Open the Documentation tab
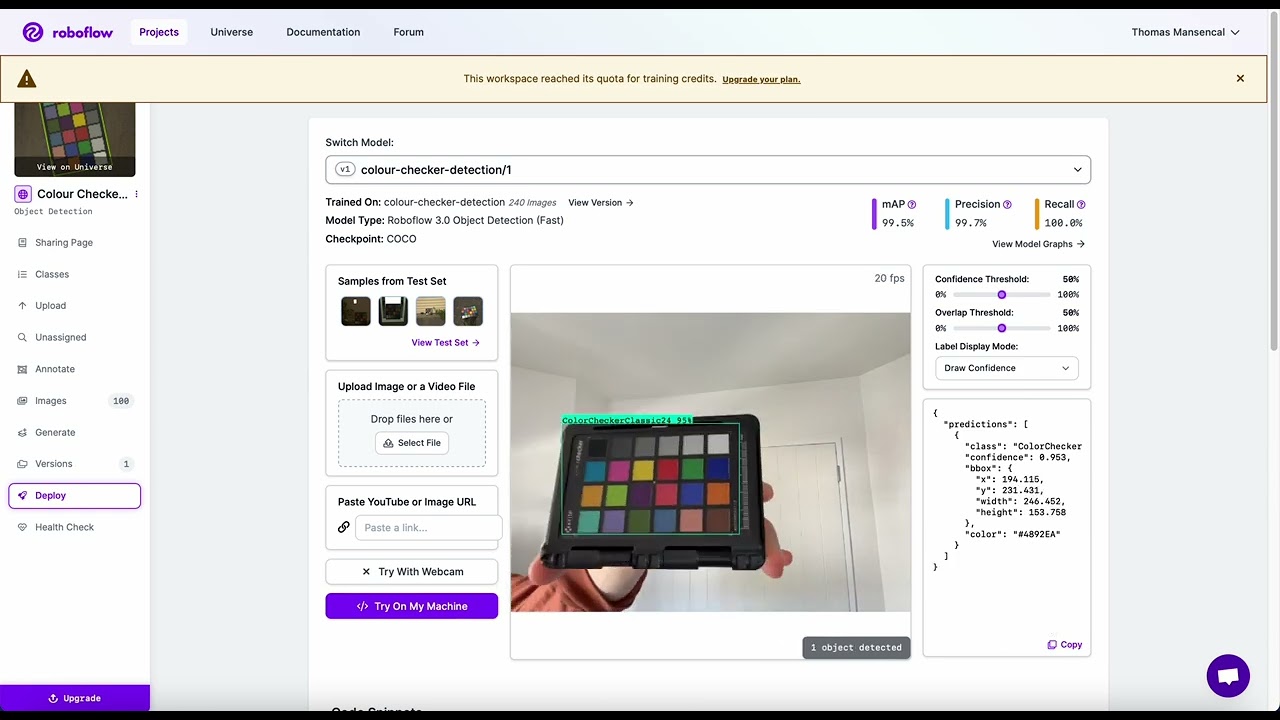 (x=323, y=32)
